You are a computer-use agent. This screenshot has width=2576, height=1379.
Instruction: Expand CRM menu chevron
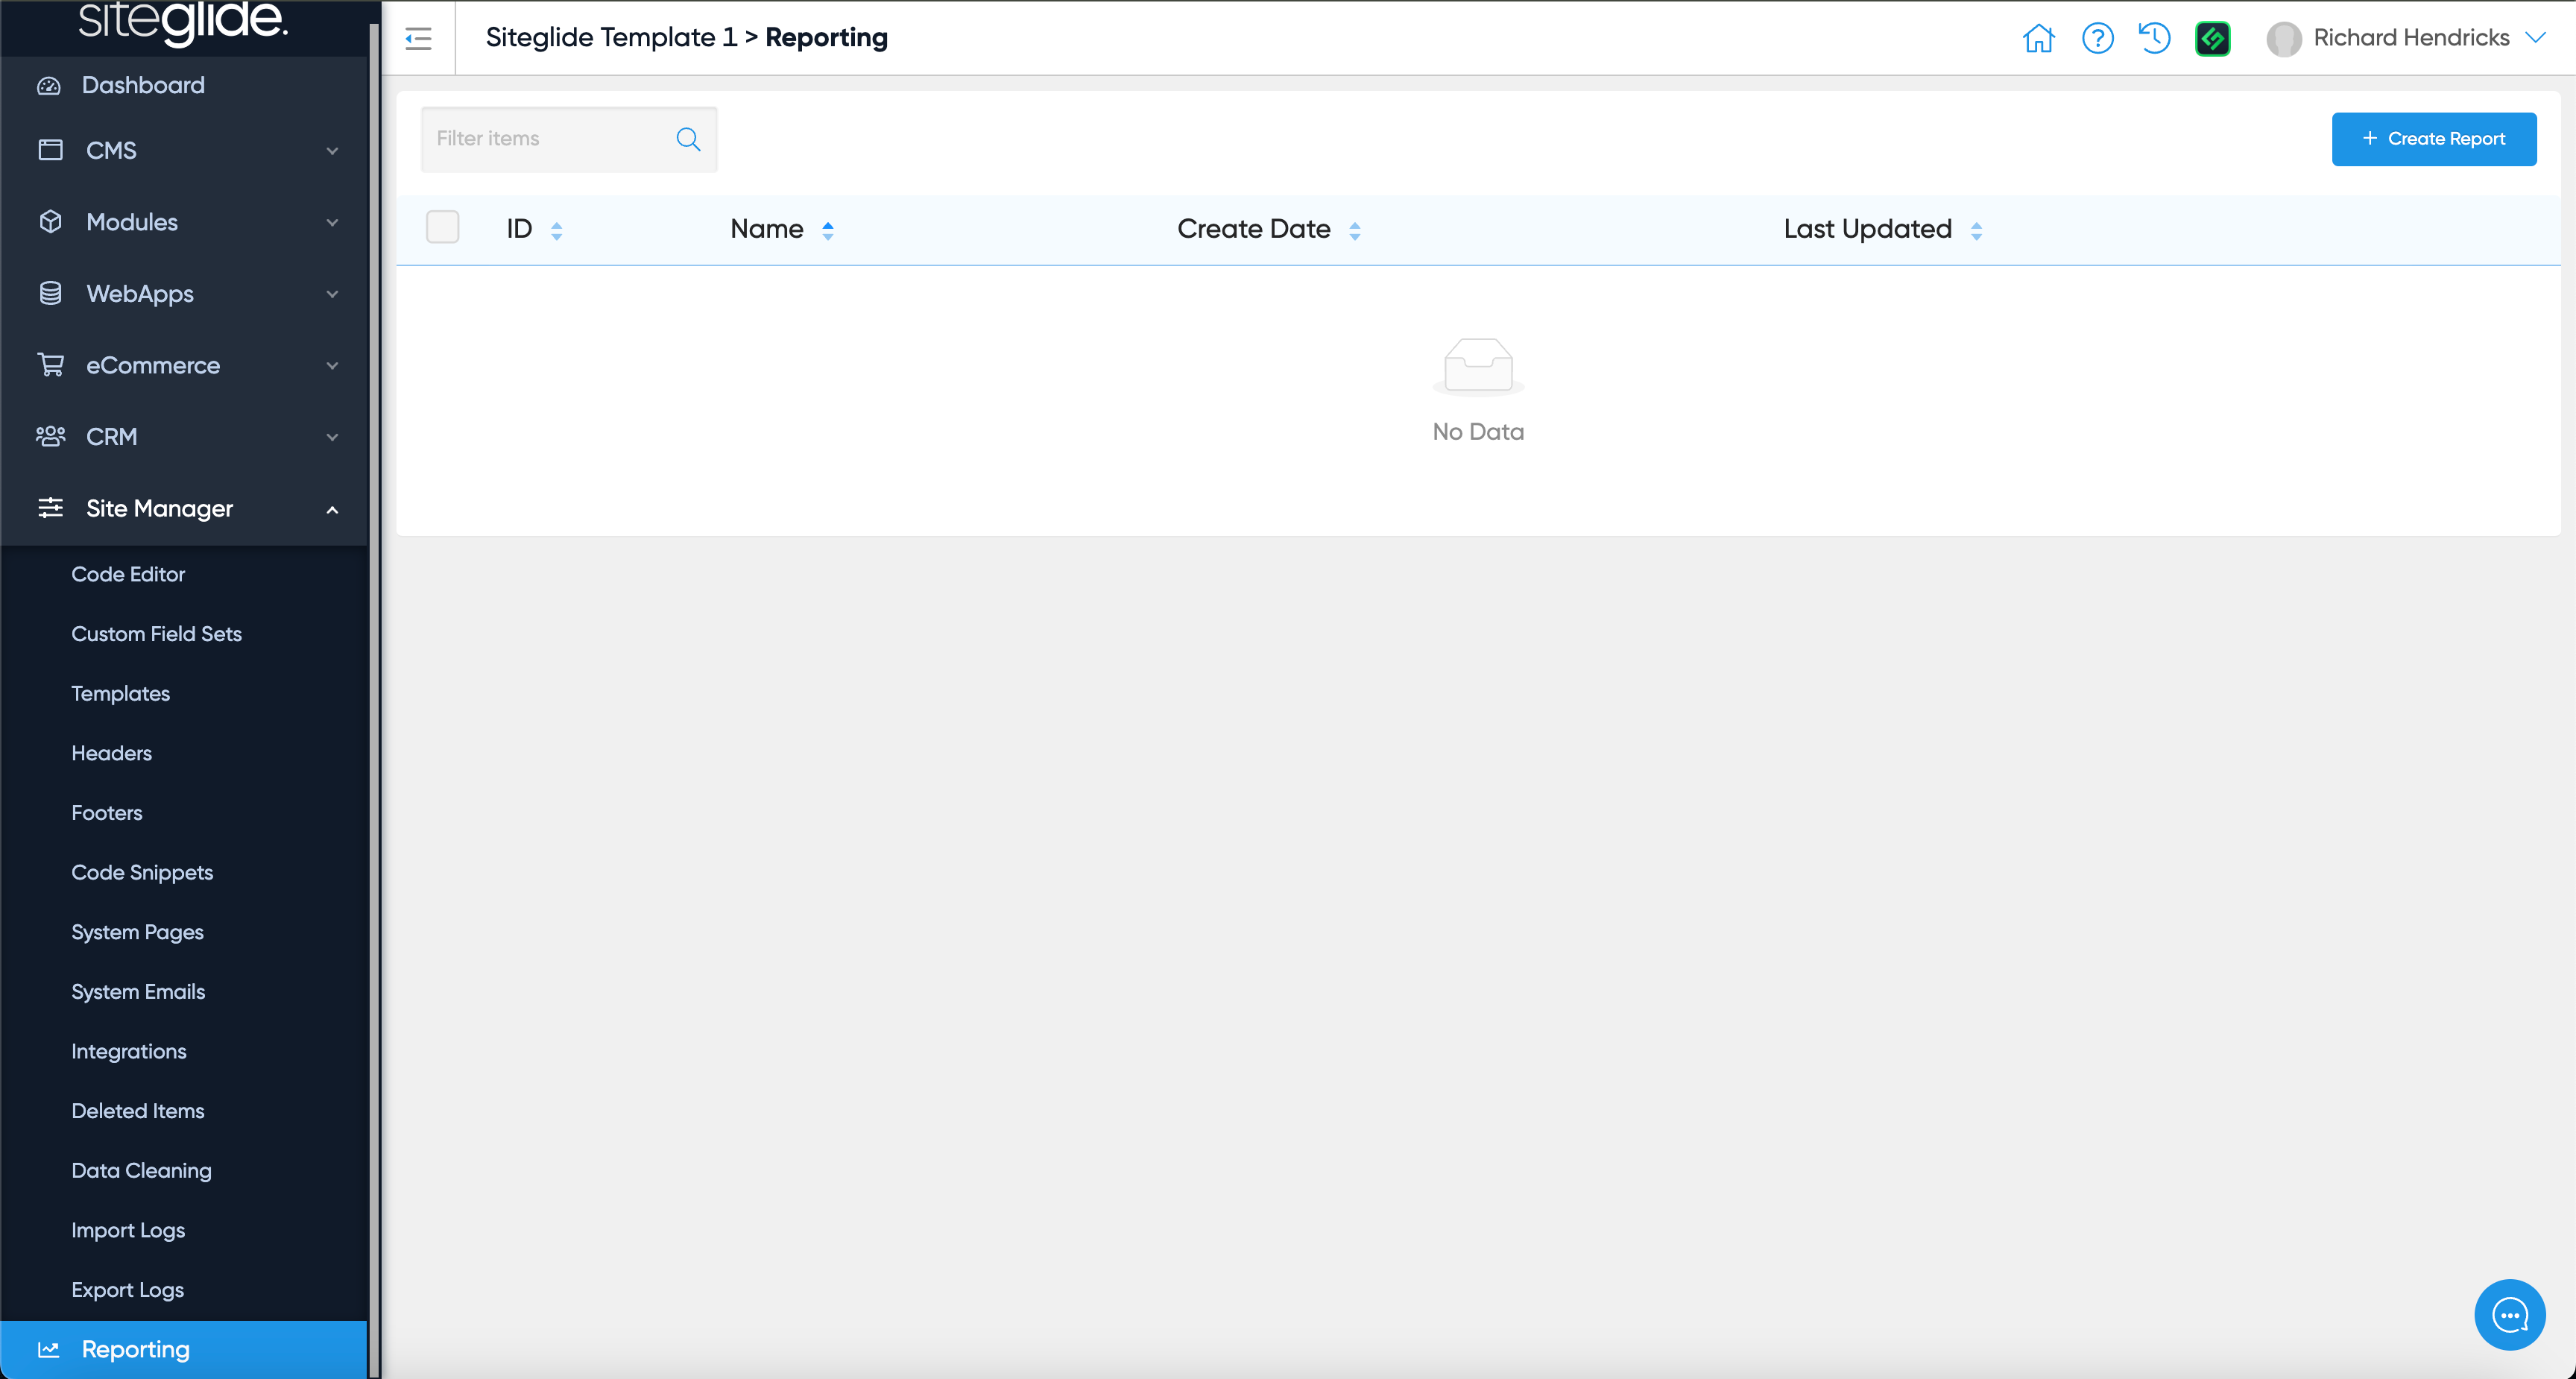click(x=332, y=437)
